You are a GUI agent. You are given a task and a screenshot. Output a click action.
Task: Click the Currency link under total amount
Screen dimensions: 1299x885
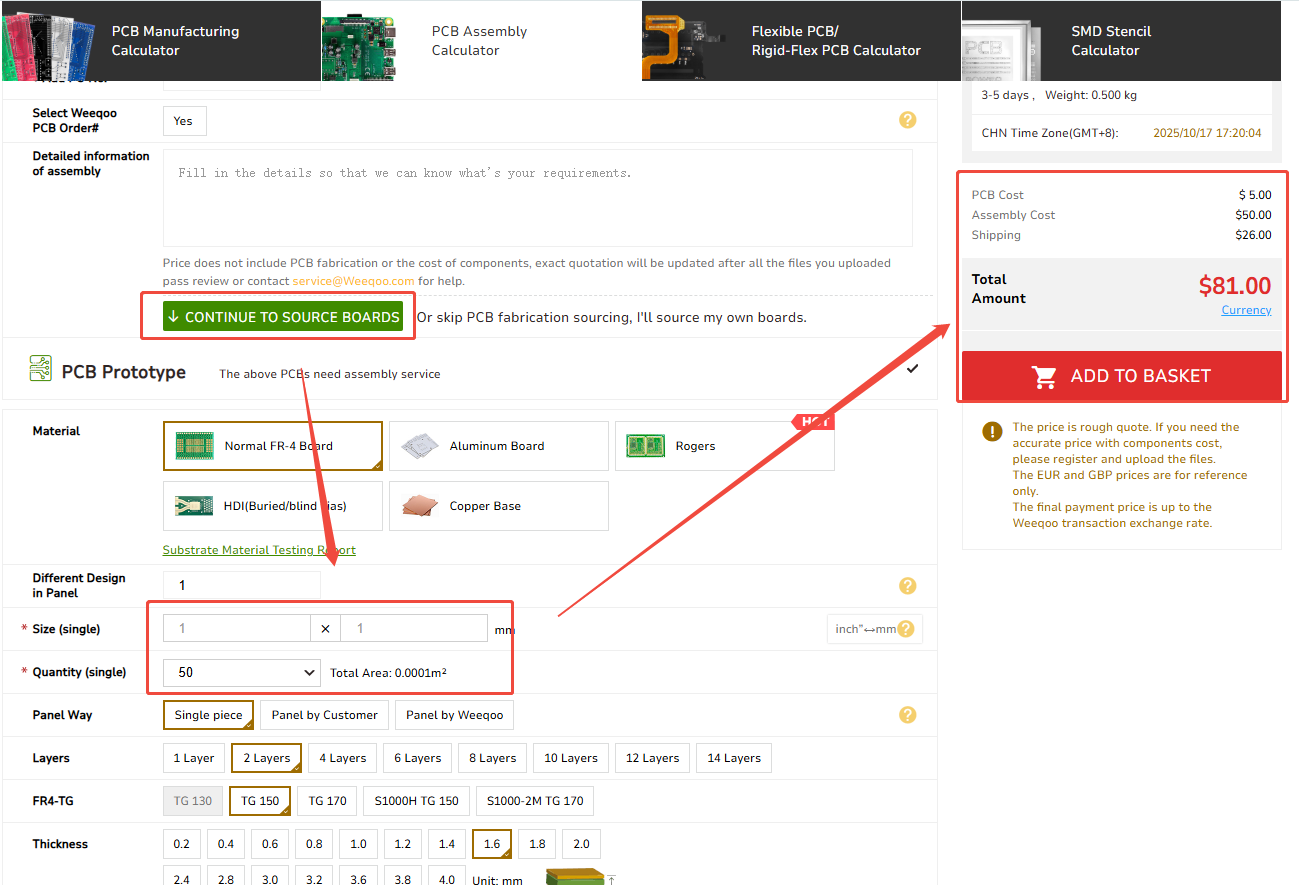[x=1246, y=310]
